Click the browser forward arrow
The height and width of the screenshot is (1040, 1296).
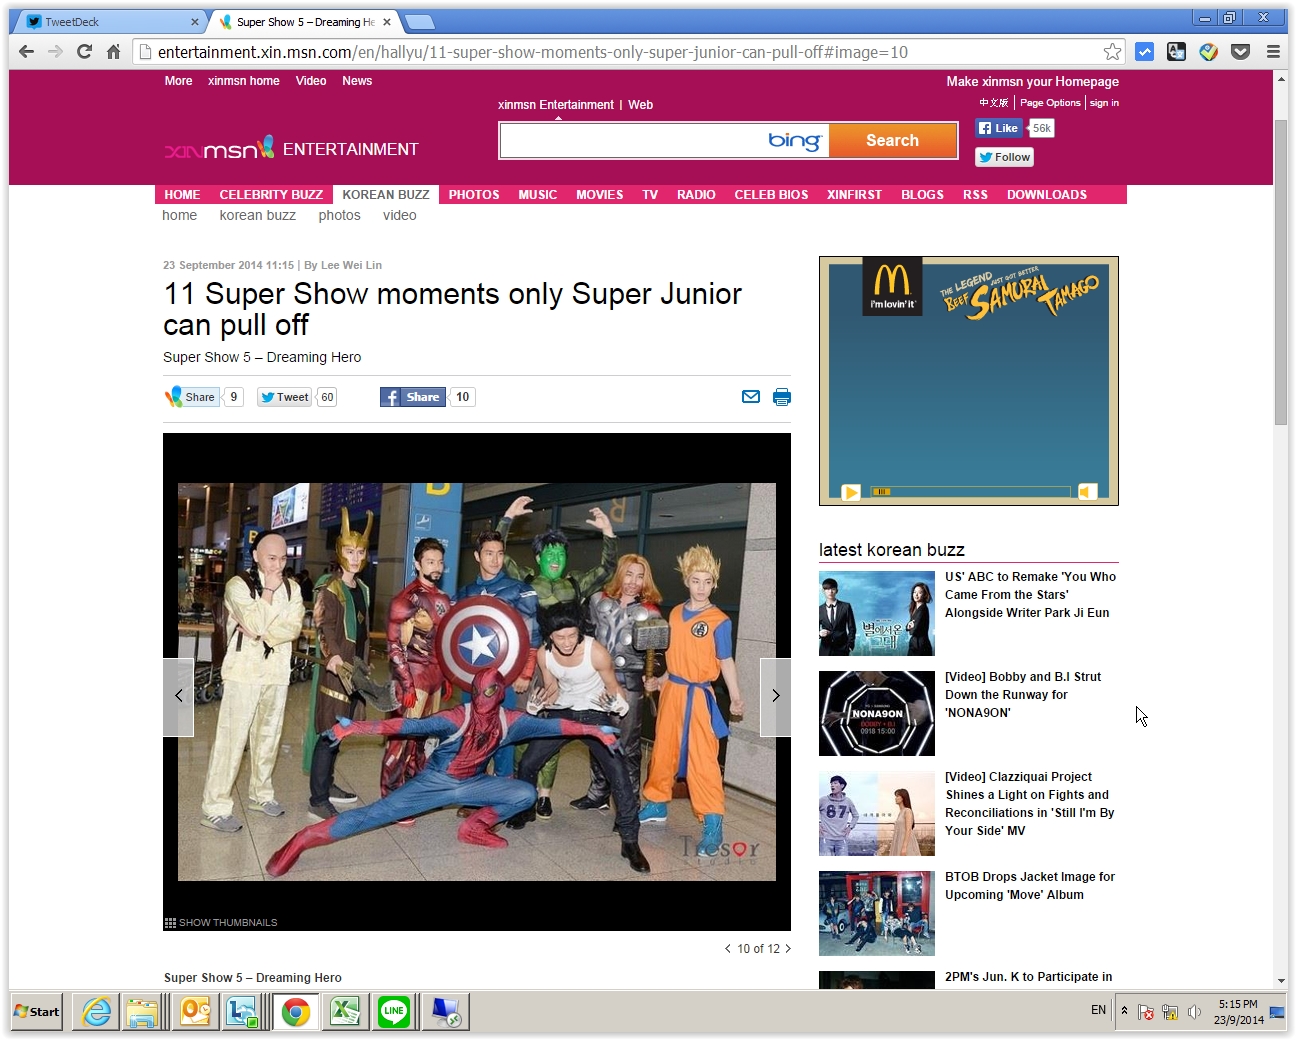click(56, 52)
